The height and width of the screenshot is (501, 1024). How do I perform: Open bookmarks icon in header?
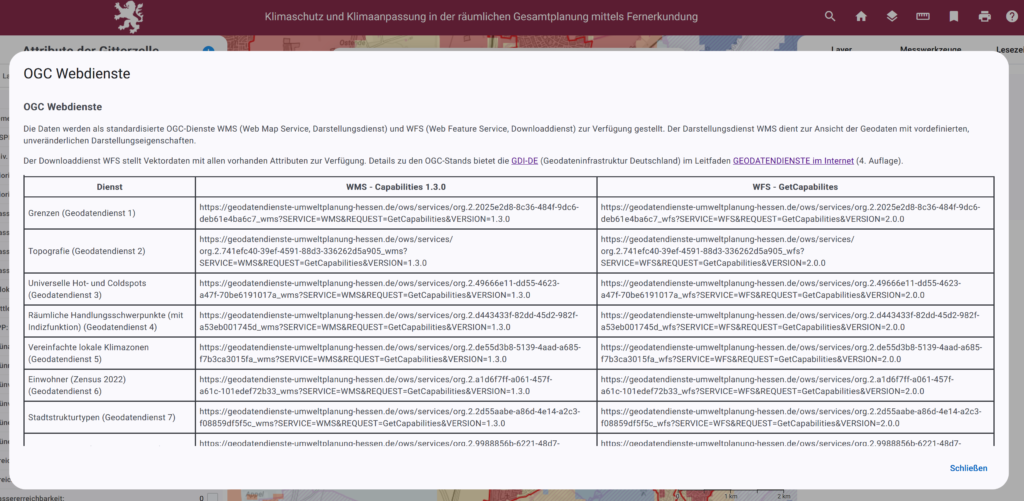[954, 17]
